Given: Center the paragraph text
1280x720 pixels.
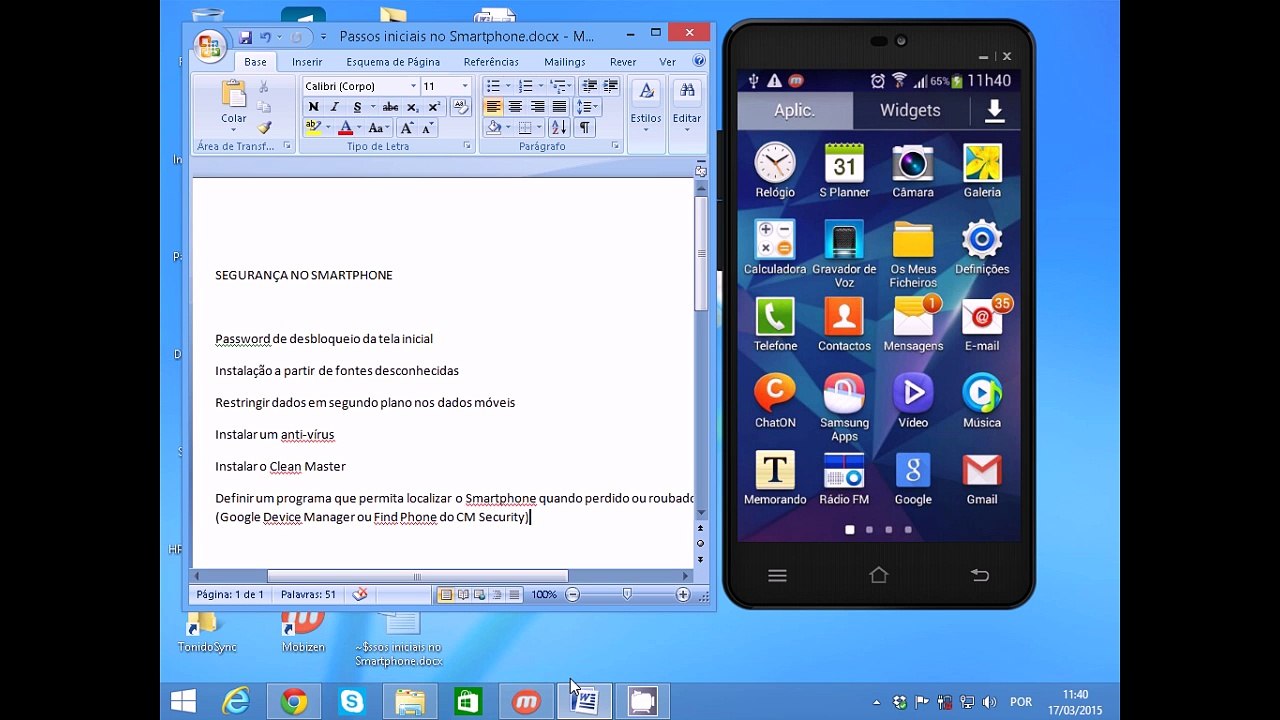Looking at the screenshot, I should pyautogui.click(x=515, y=107).
